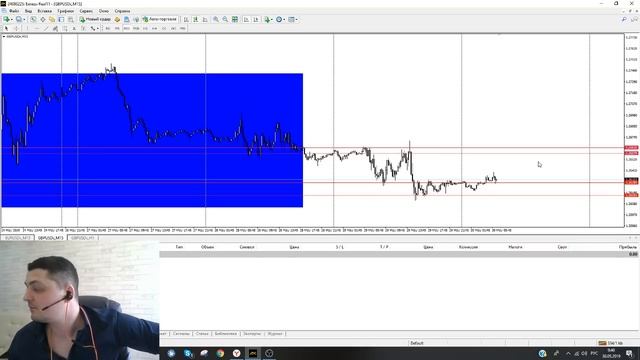Open the Data Window toolbar icon

click(x=42, y=19)
